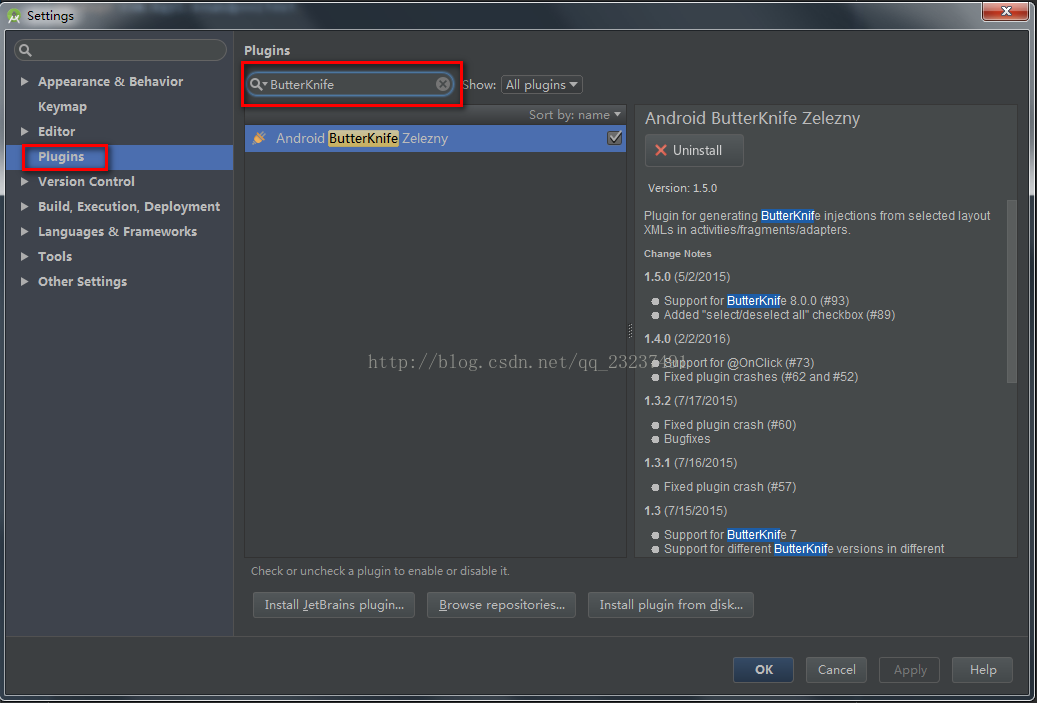Expand Appearance & Behavior section

pyautogui.click(x=24, y=81)
